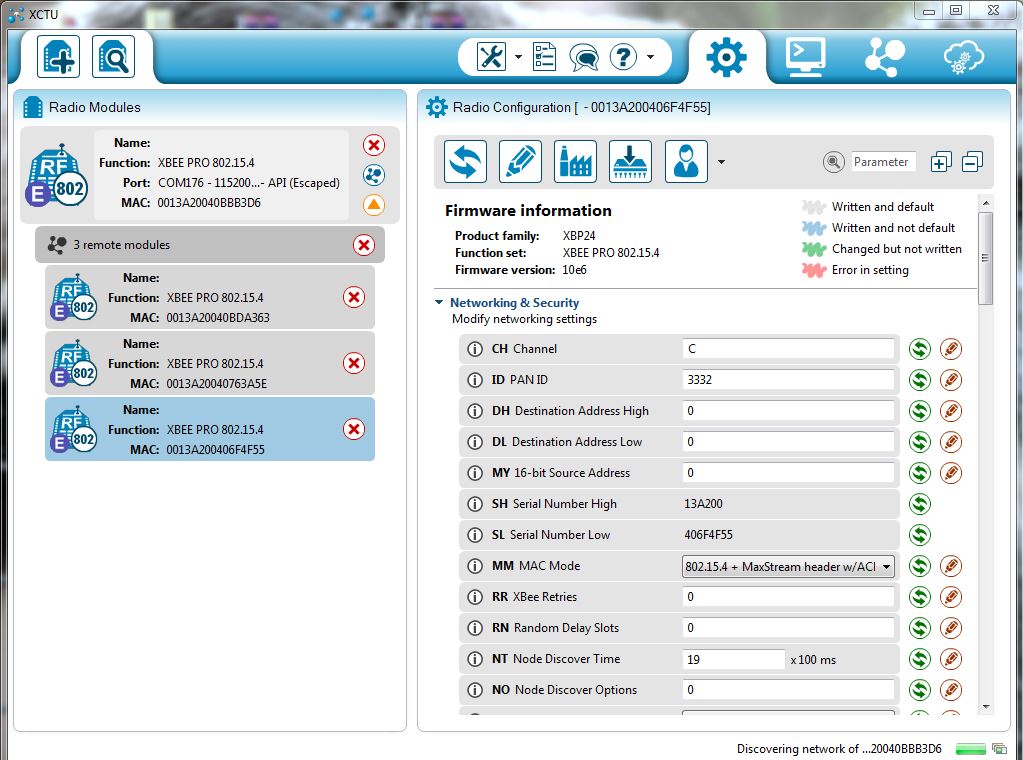Edit the Node Discover Time field
Screen dimensions: 1023x760
(733, 659)
